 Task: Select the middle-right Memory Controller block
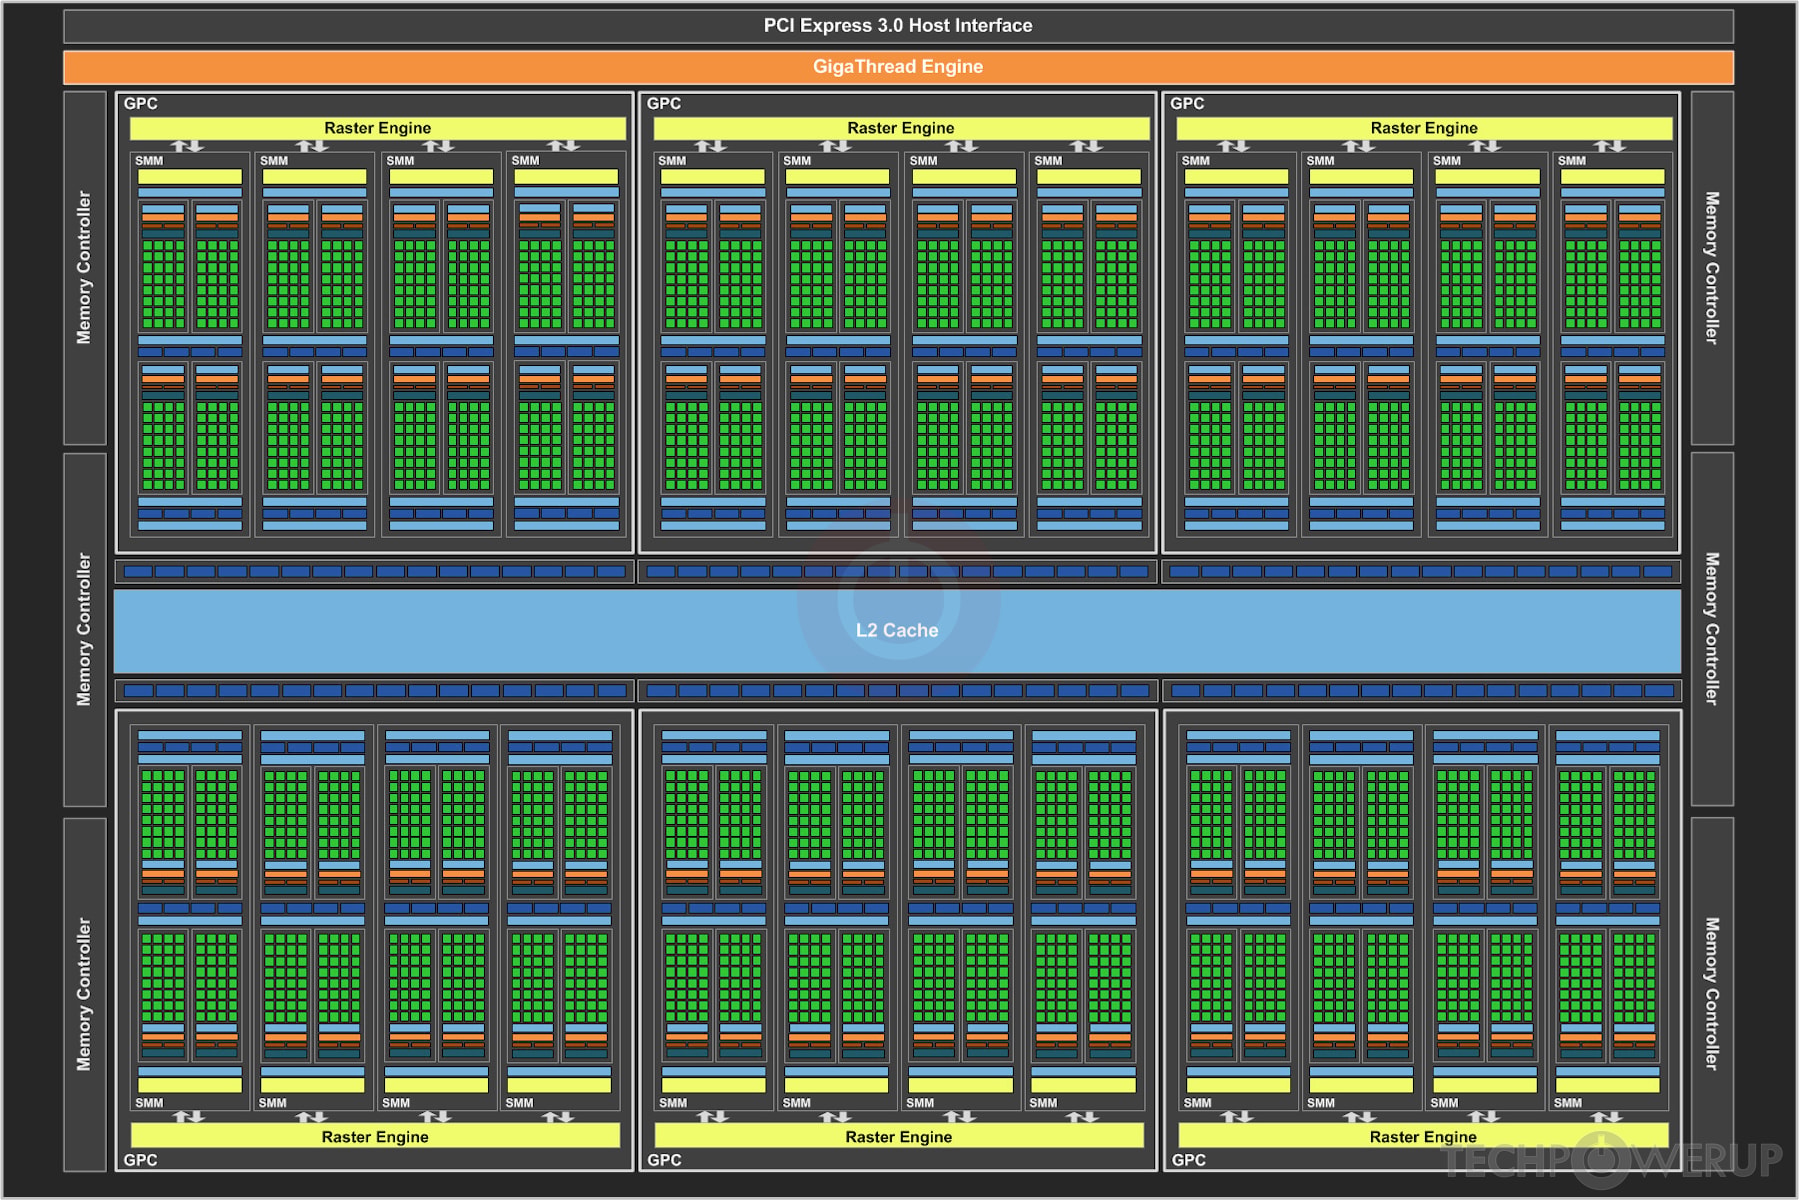[x=1712, y=629]
